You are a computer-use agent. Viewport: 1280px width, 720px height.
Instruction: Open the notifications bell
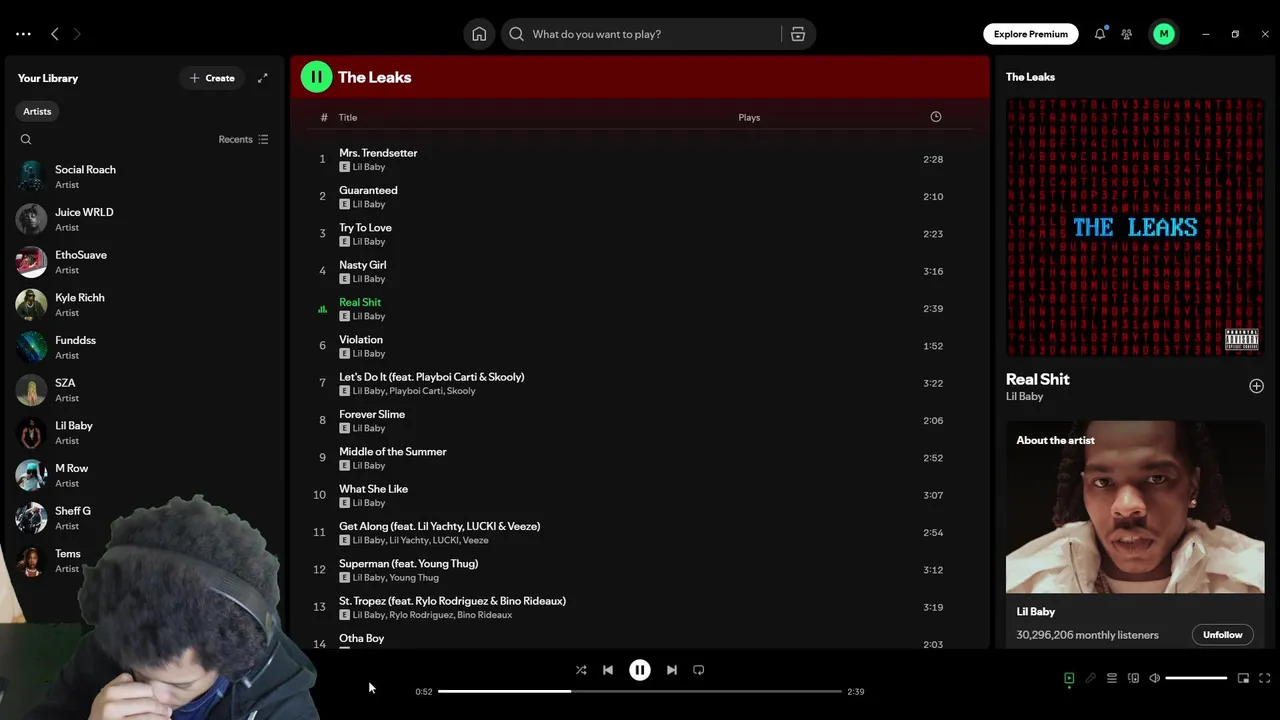pos(1100,34)
